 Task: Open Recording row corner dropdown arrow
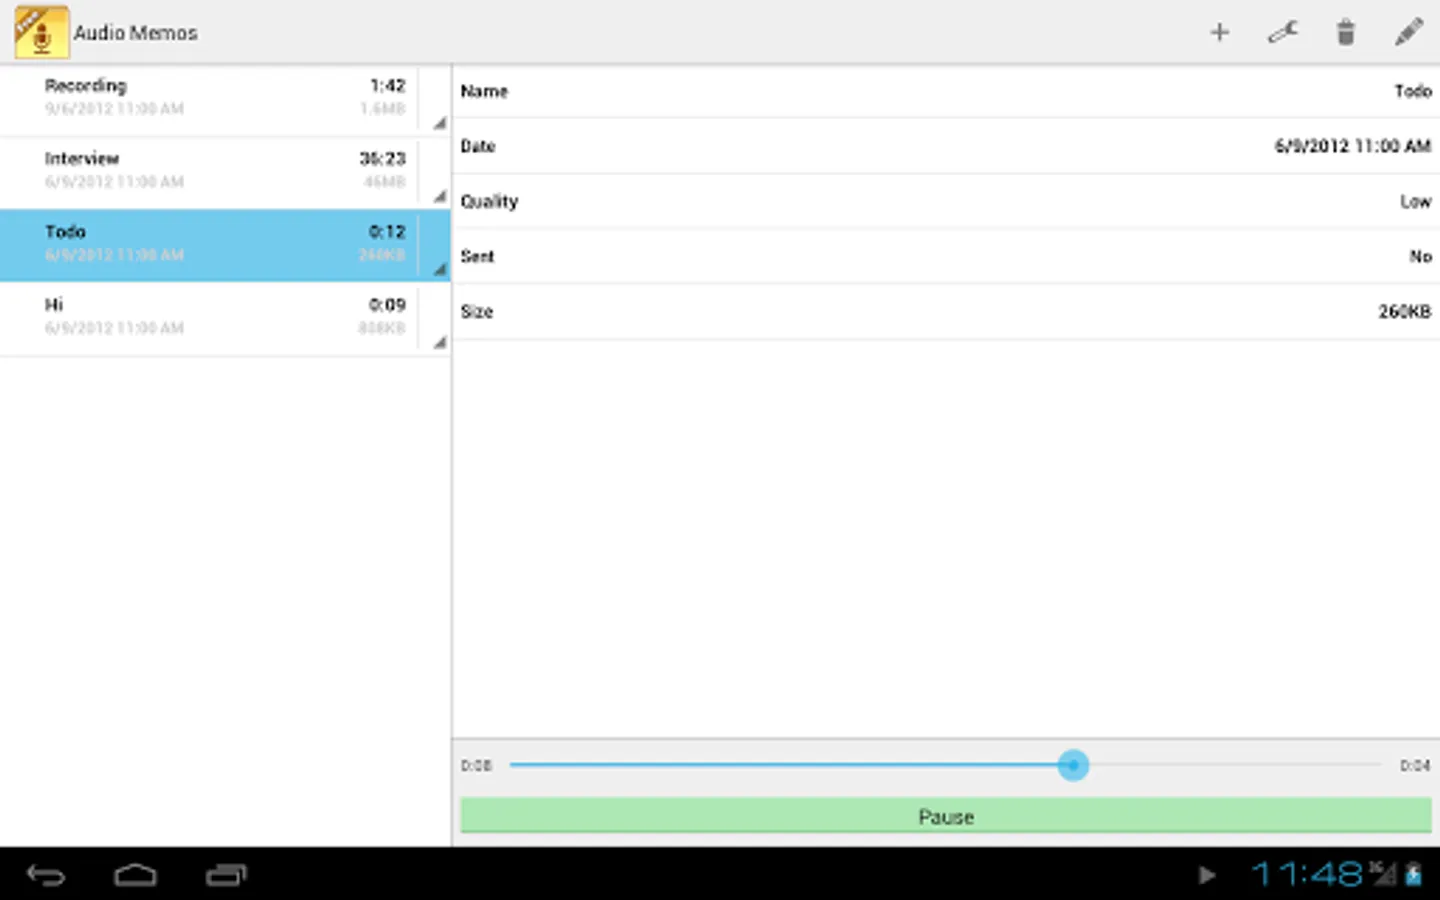tap(439, 123)
